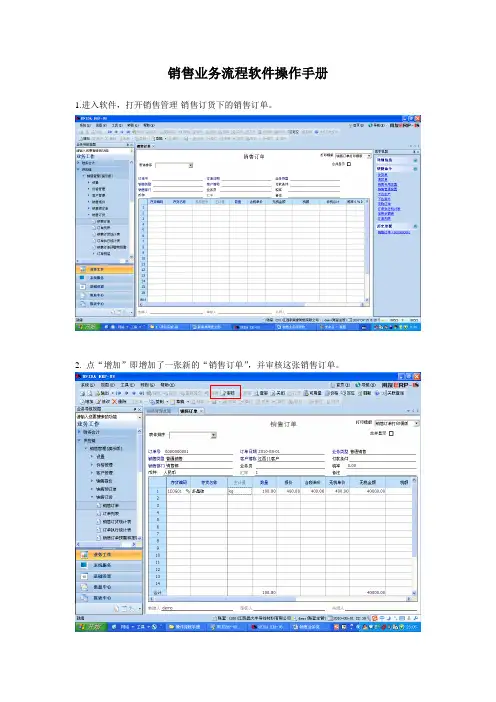496x702 pixels.
Task: Collapse 供应链 tree node in step 2 screenshot
Action: pos(79,441)
